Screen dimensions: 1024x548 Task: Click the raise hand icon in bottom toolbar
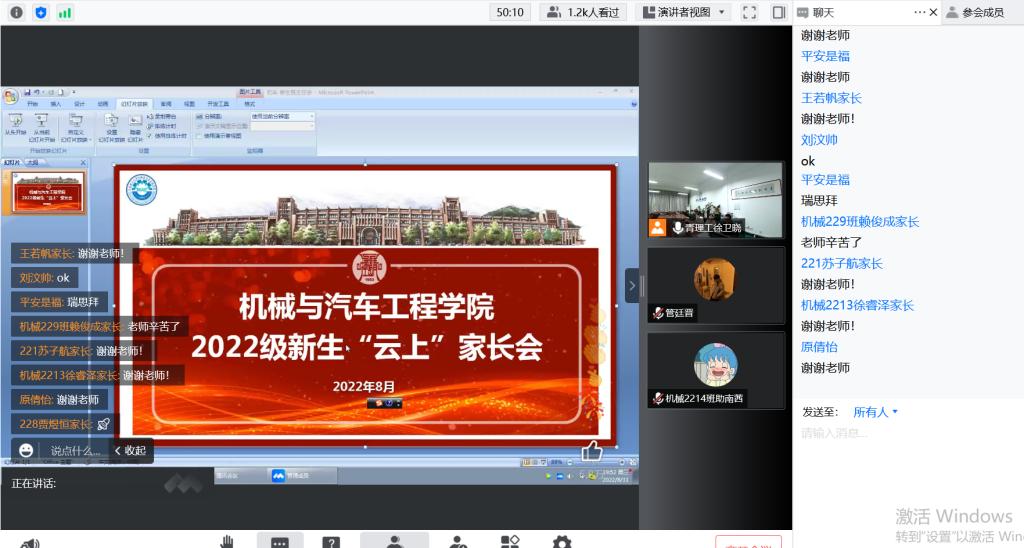[227, 541]
